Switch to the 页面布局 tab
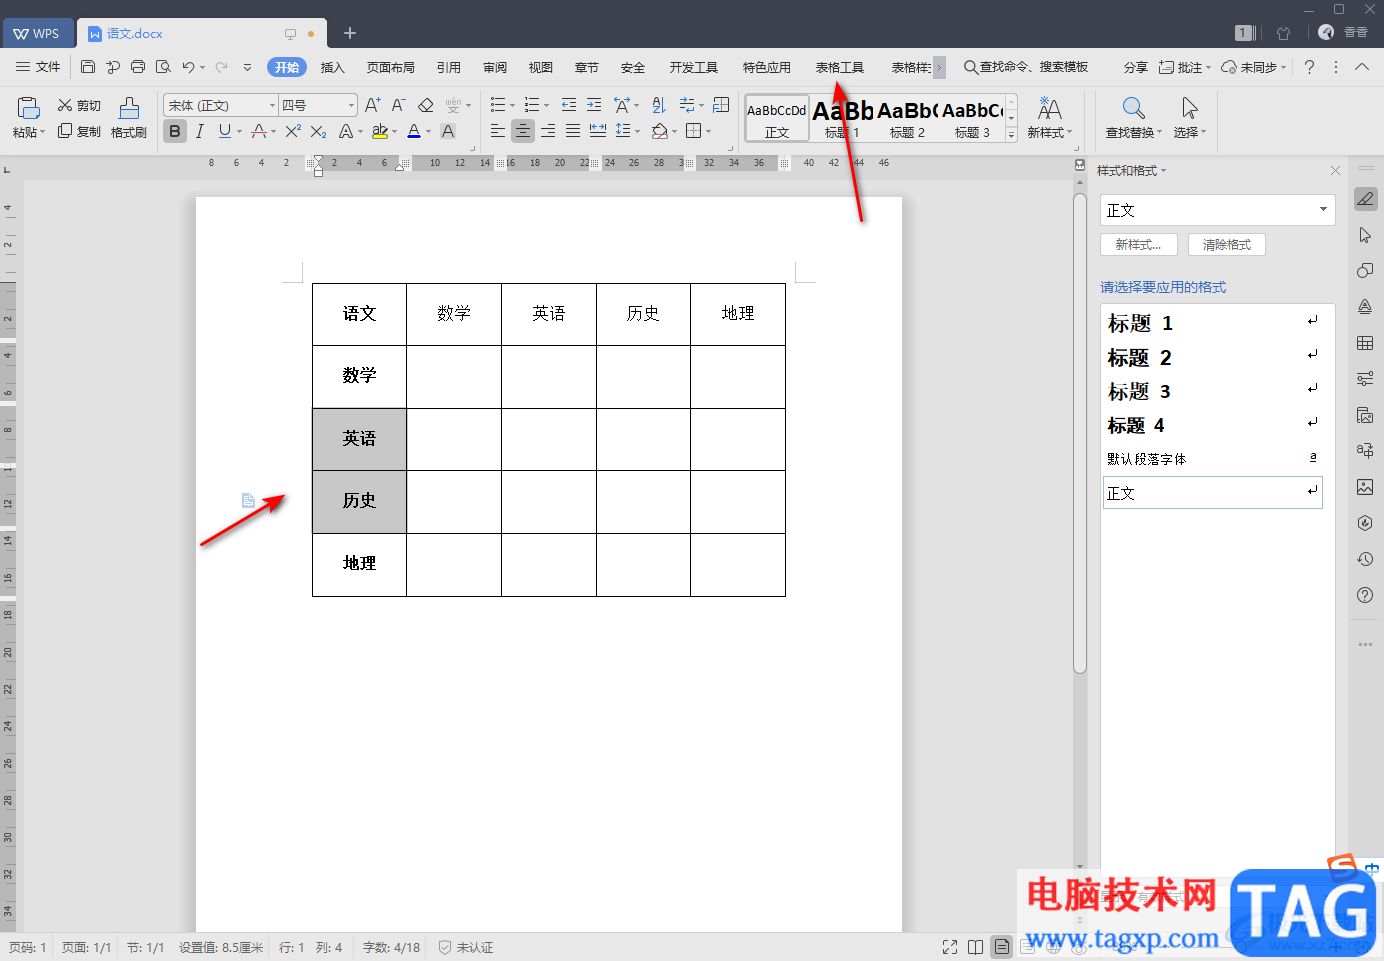Viewport: 1384px width, 961px height. tap(390, 67)
